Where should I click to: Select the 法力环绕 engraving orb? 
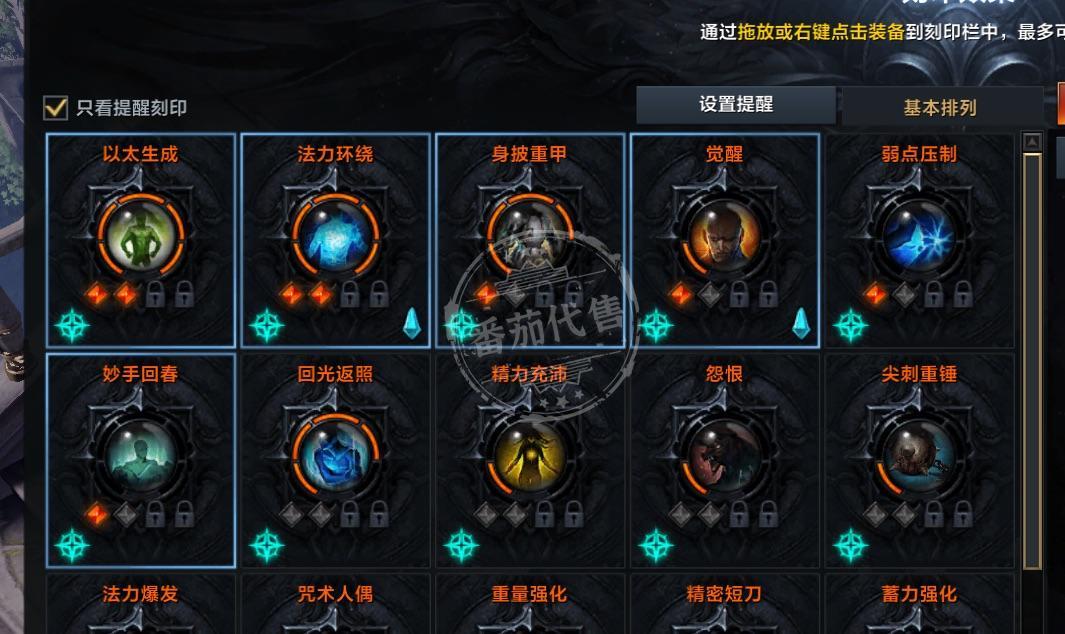tap(336, 234)
